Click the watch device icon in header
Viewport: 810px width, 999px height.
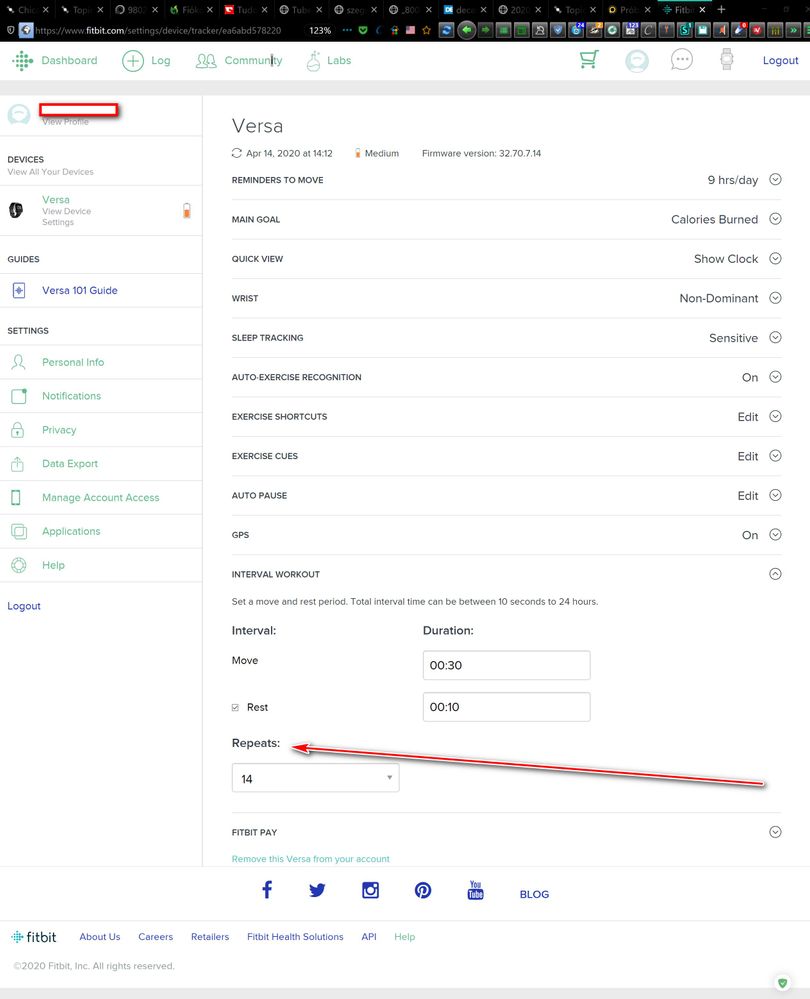tap(727, 60)
